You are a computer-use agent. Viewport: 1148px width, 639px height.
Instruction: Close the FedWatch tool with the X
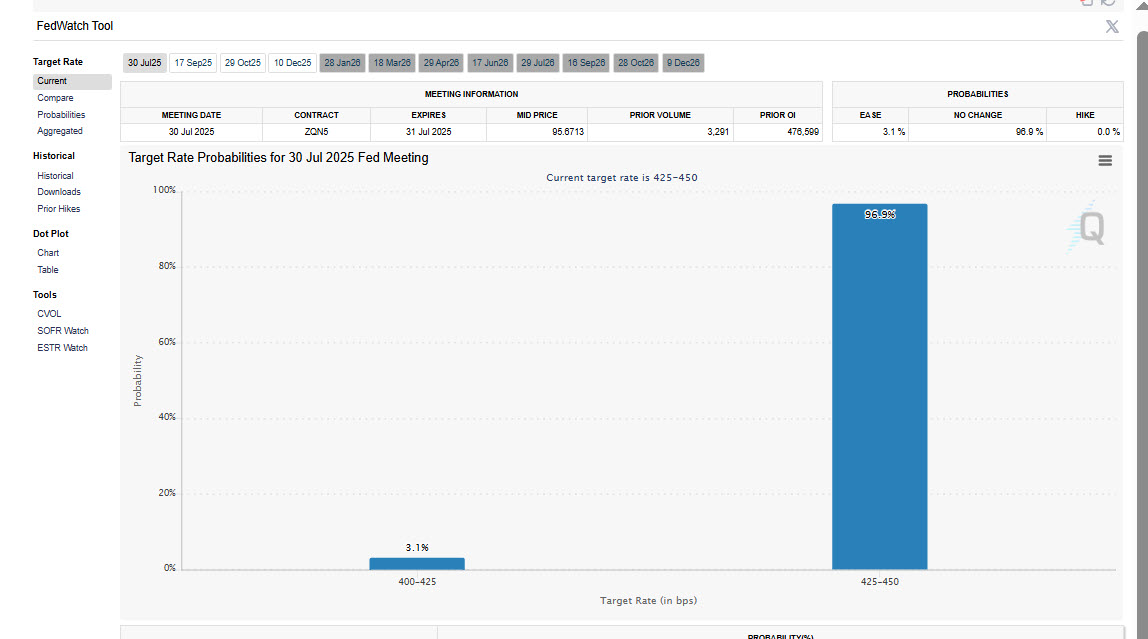point(1111,27)
